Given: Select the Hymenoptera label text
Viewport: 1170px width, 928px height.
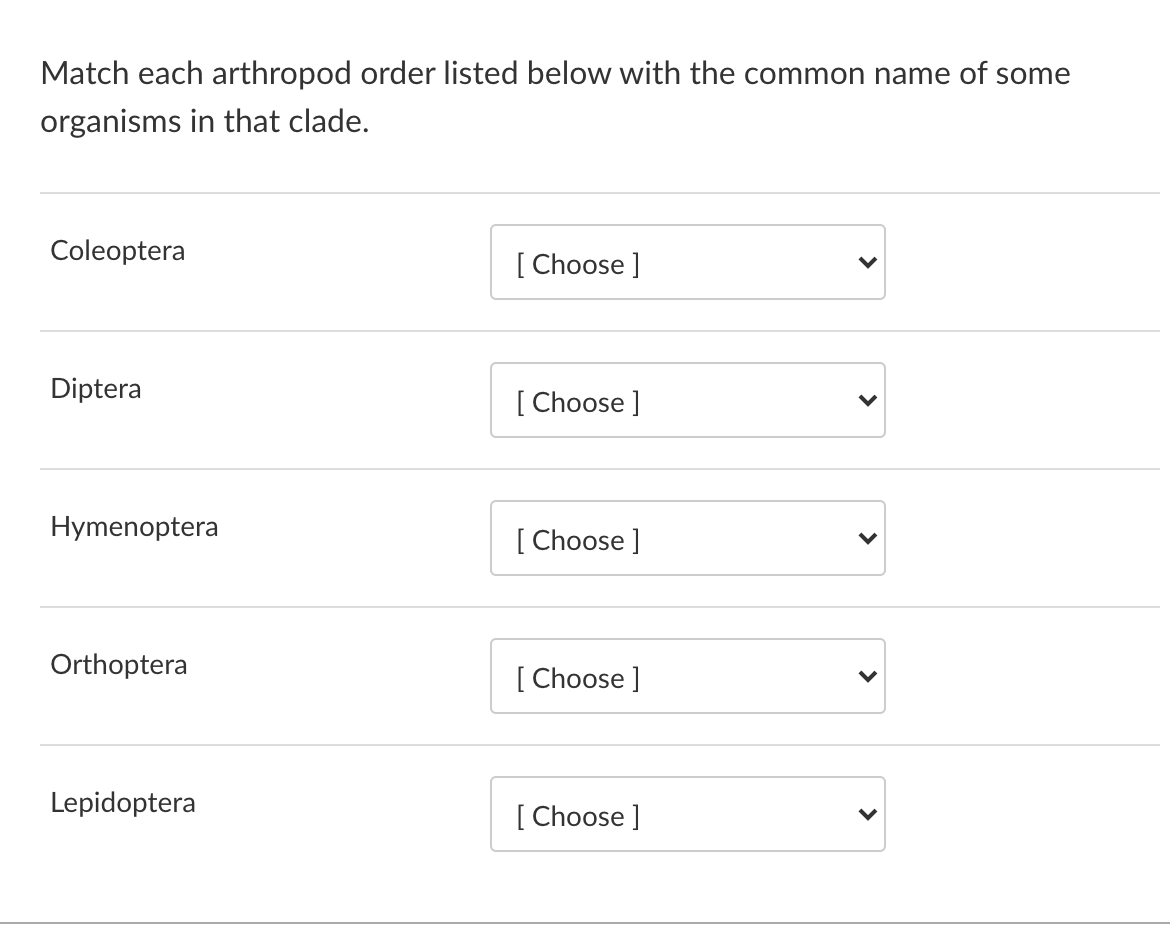Looking at the screenshot, I should (x=134, y=526).
